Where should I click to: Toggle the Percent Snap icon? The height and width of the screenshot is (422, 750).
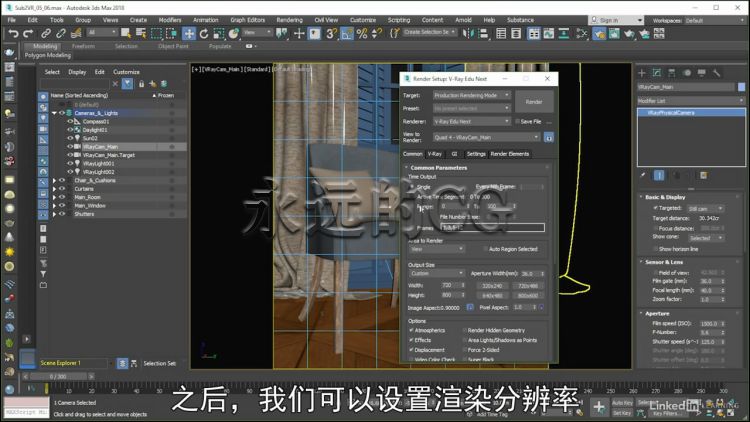[362, 33]
